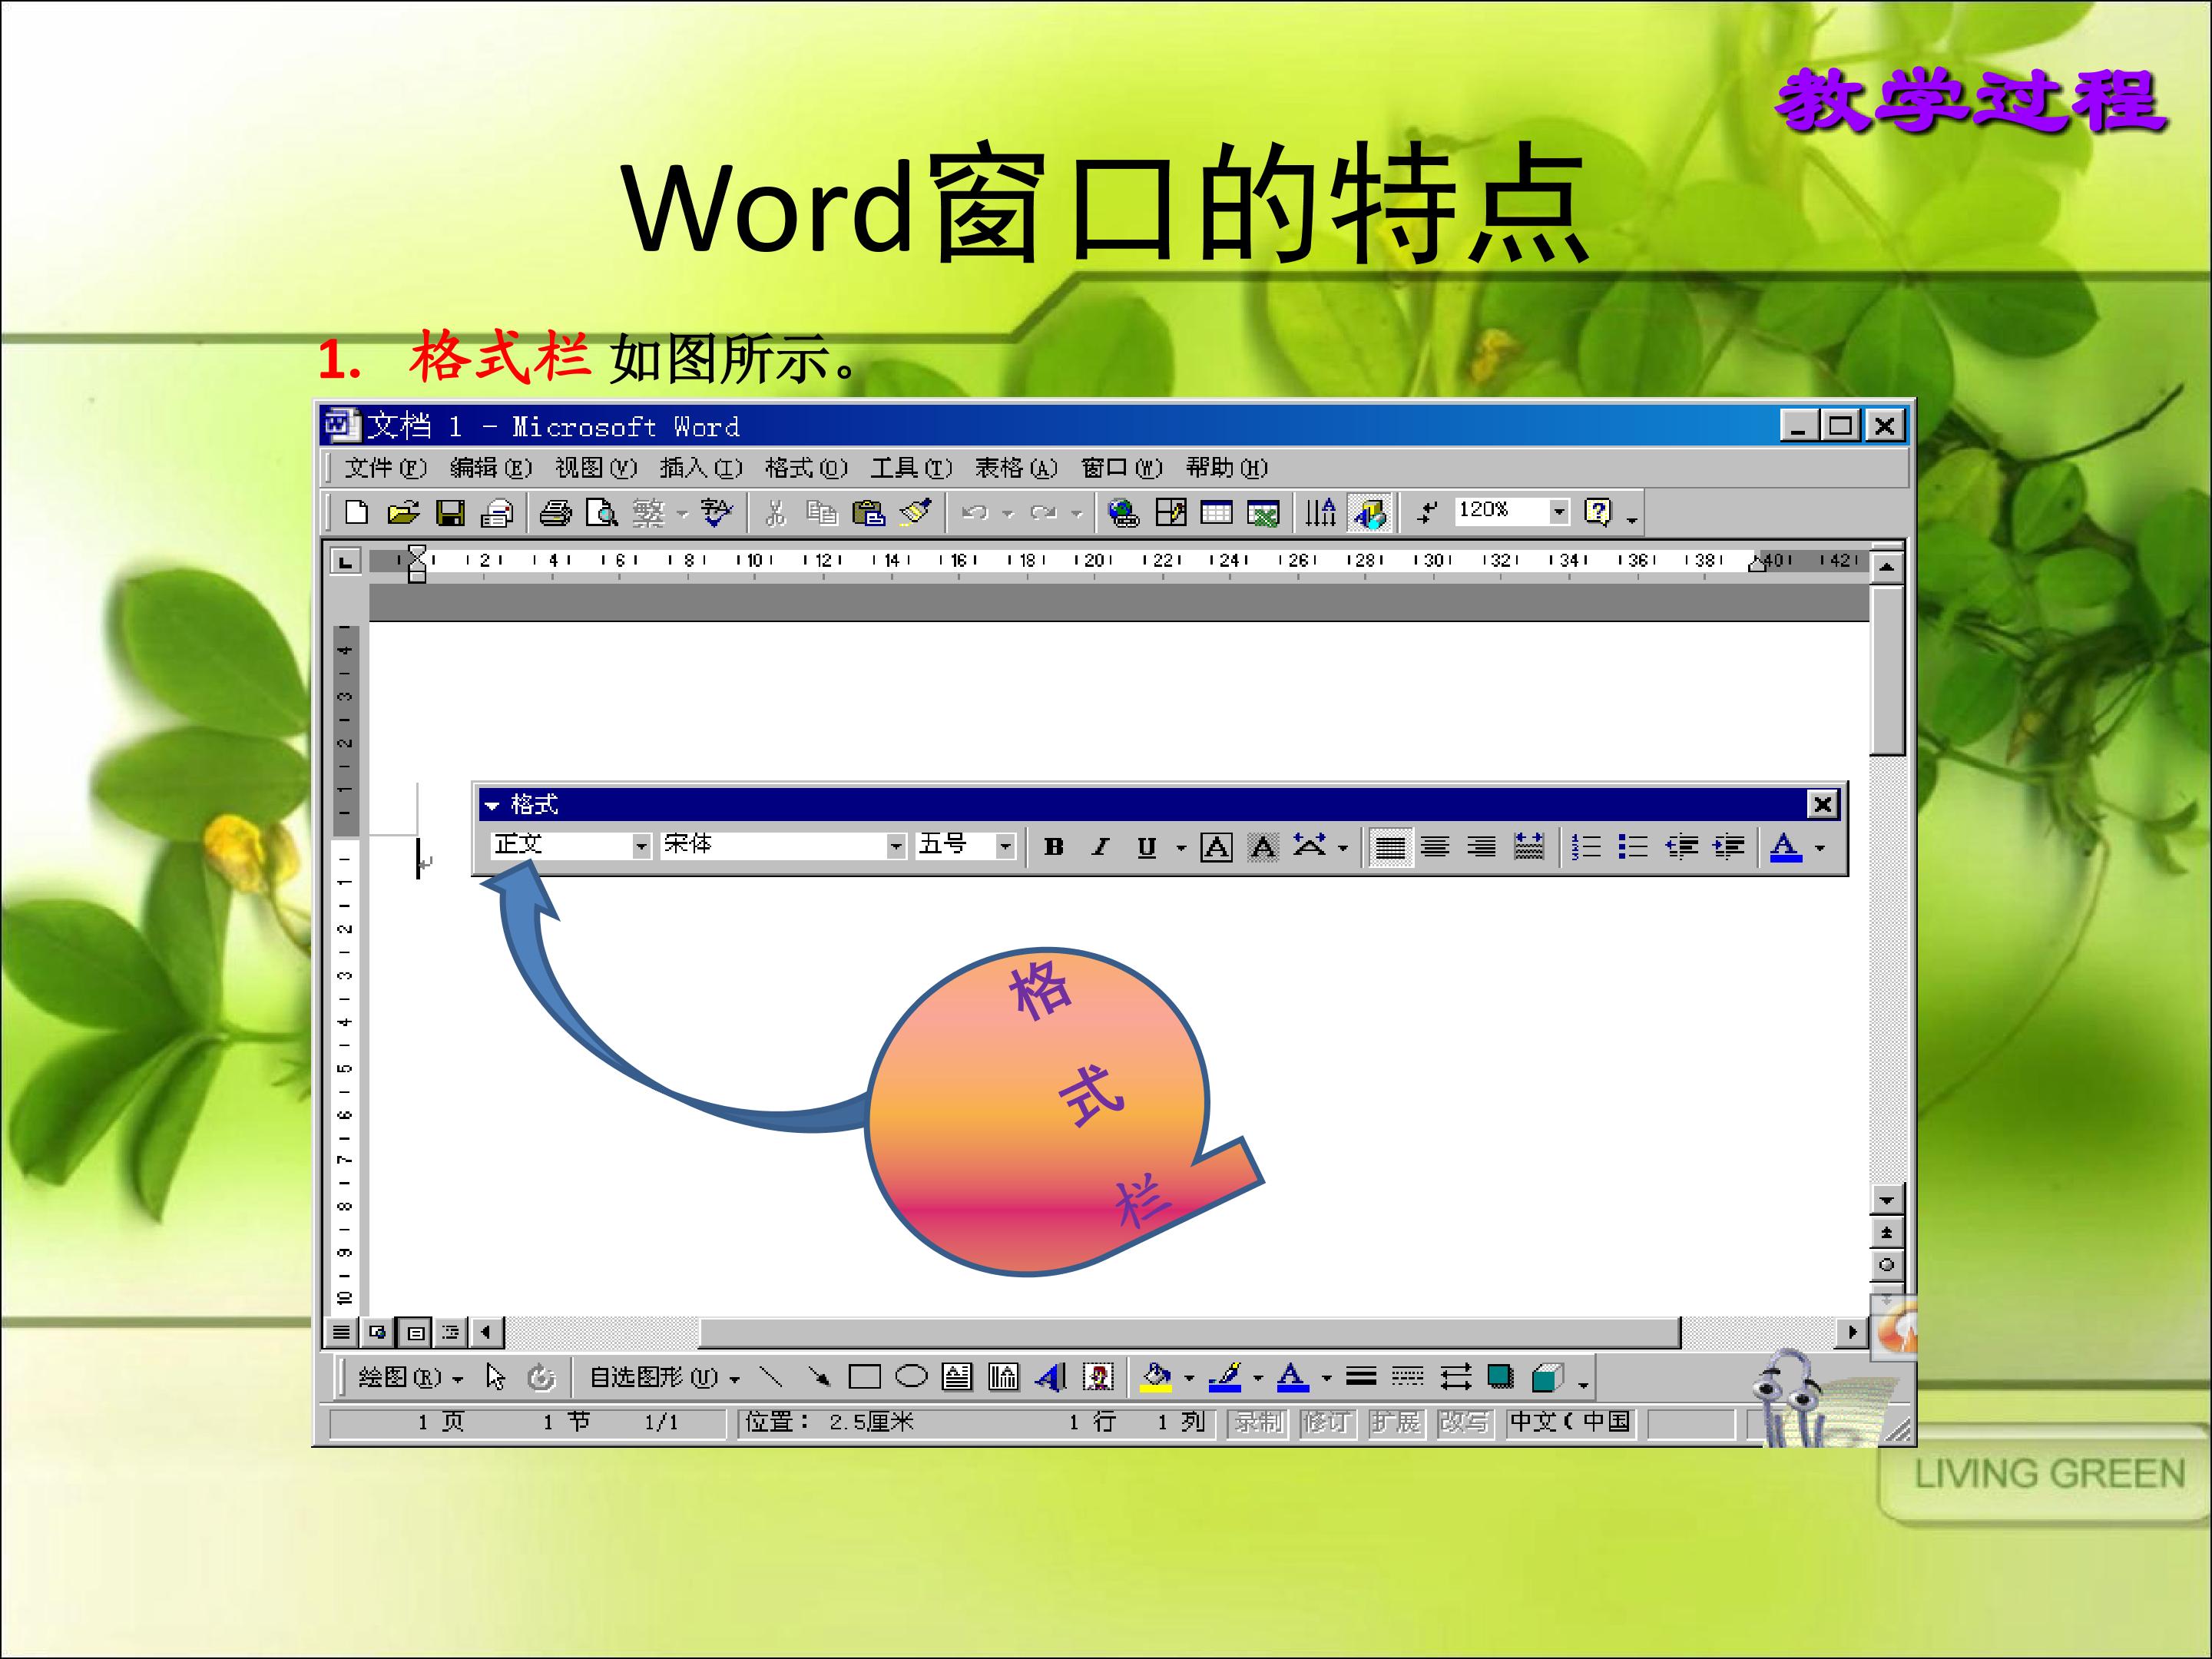Click the New document icon
Image resolution: width=2212 pixels, height=1659 pixels.
click(x=356, y=513)
